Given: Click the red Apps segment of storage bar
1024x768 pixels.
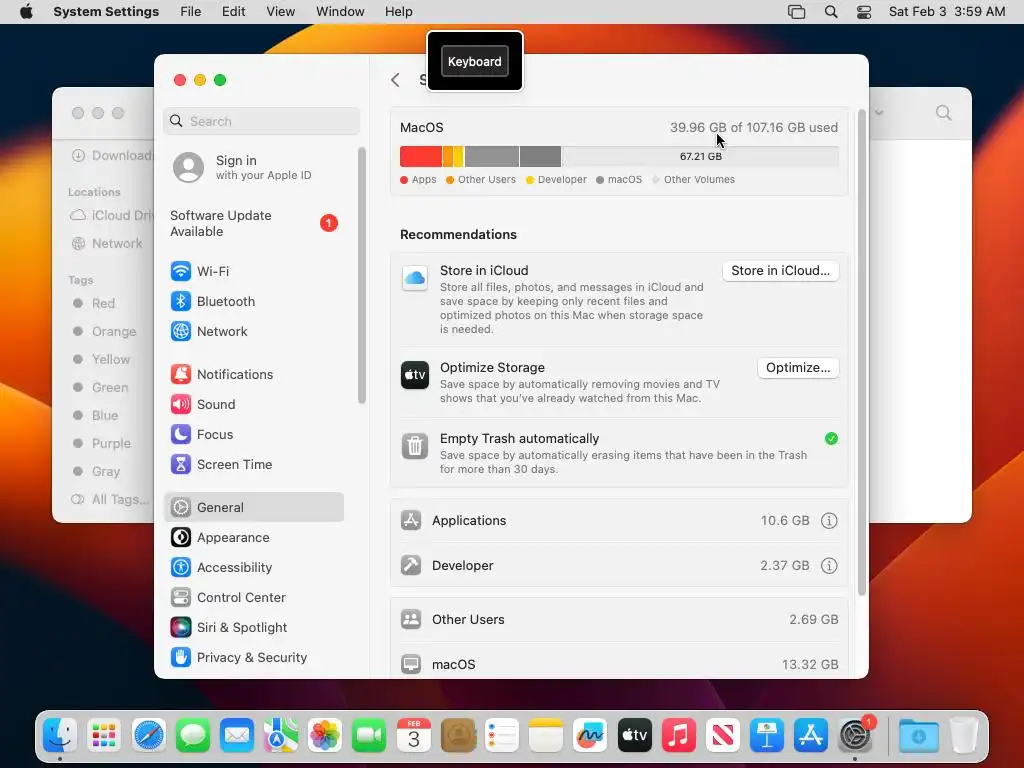Looking at the screenshot, I should (421, 157).
